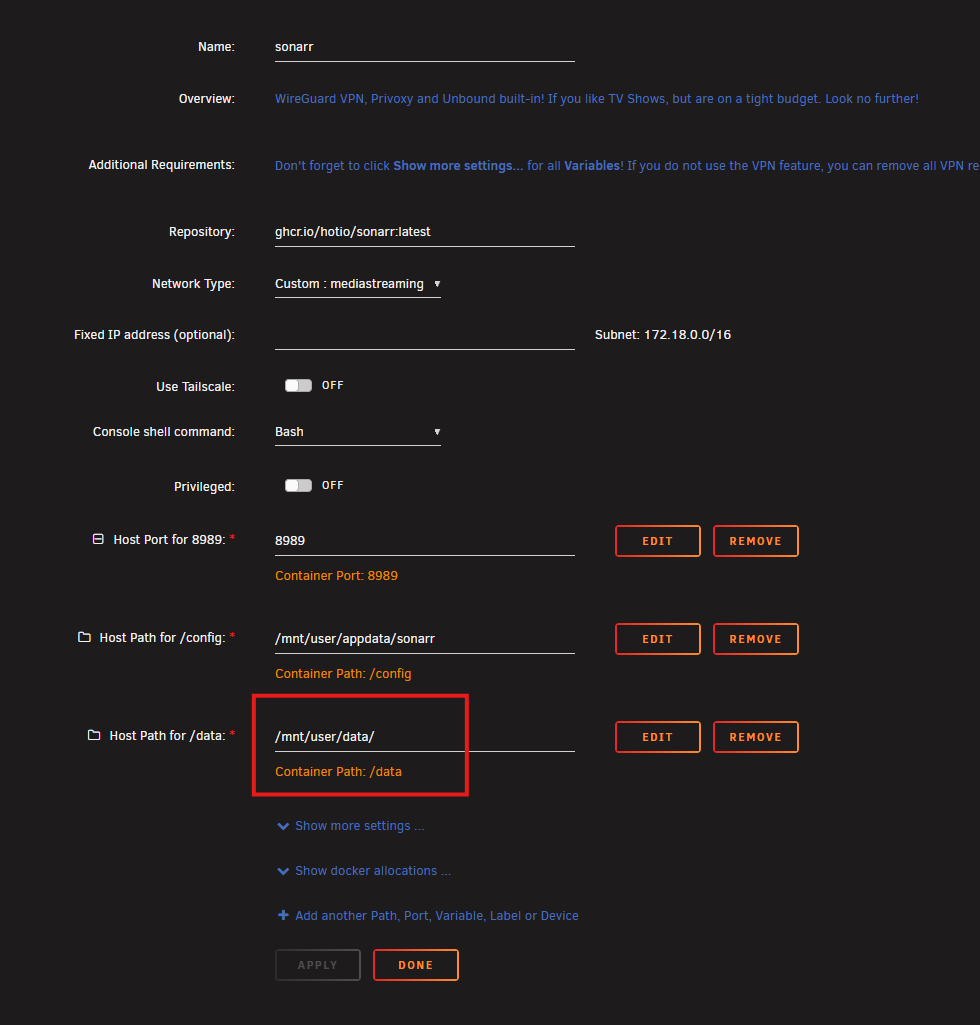Click the folder icon beside Host Path for /data
Viewport: 980px width, 1025px height.
(94, 735)
